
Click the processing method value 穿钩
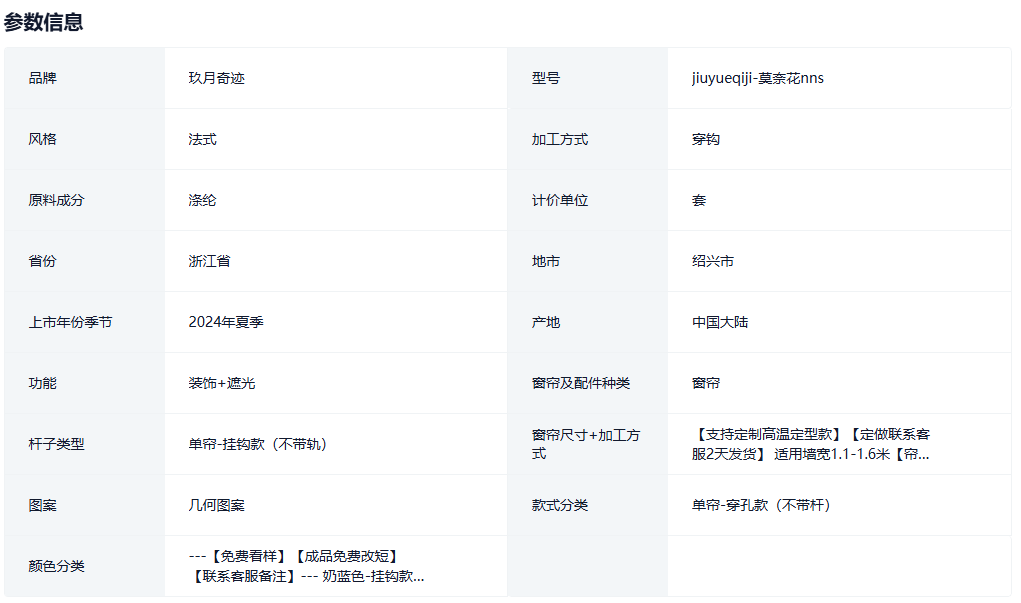tap(705, 139)
